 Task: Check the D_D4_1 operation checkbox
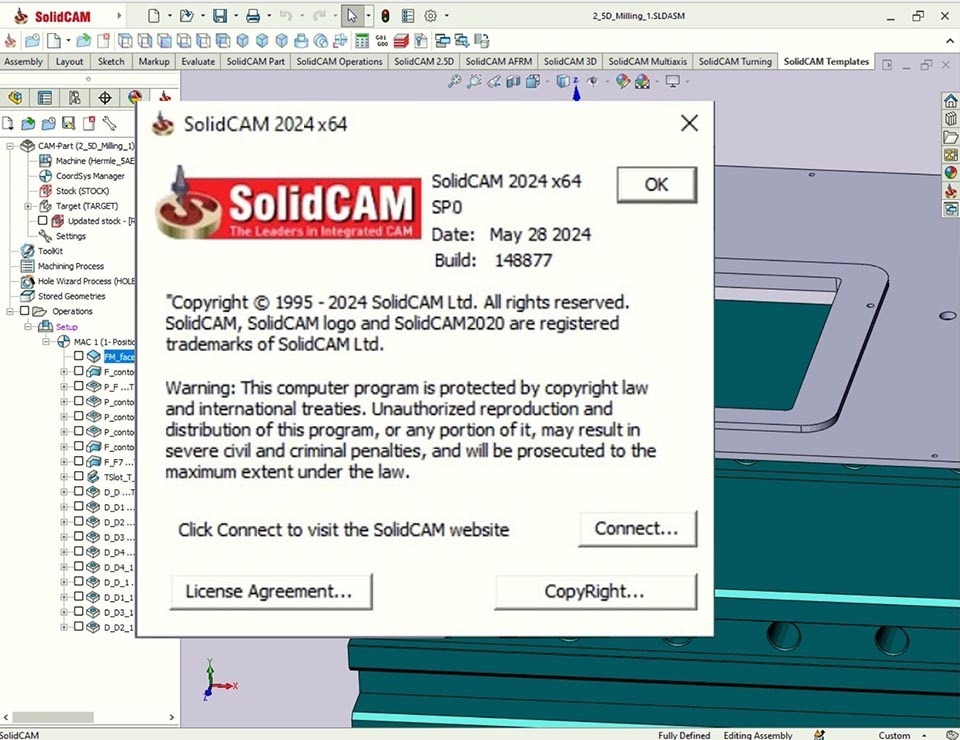click(x=78, y=567)
